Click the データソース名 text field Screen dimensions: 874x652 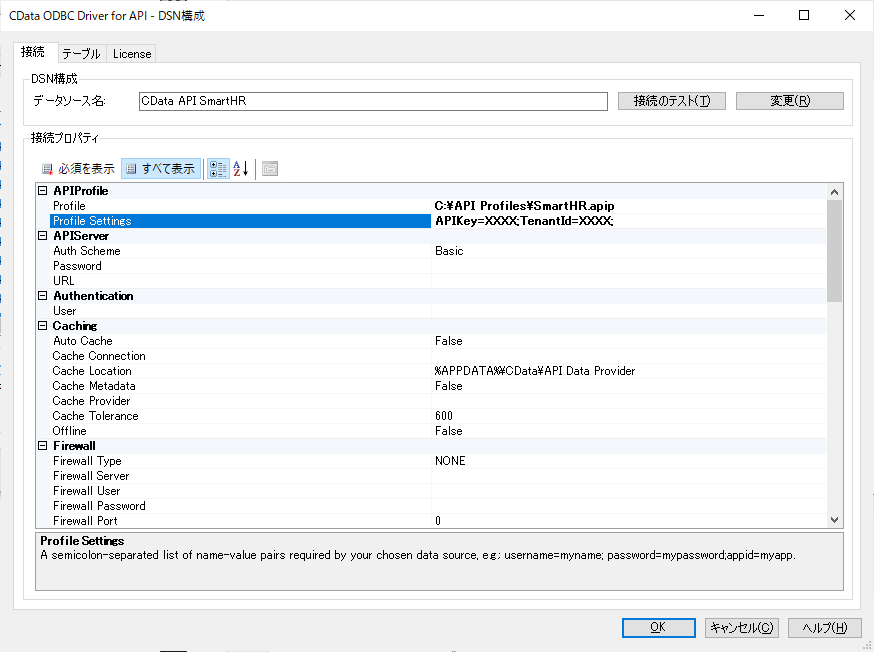[x=372, y=101]
